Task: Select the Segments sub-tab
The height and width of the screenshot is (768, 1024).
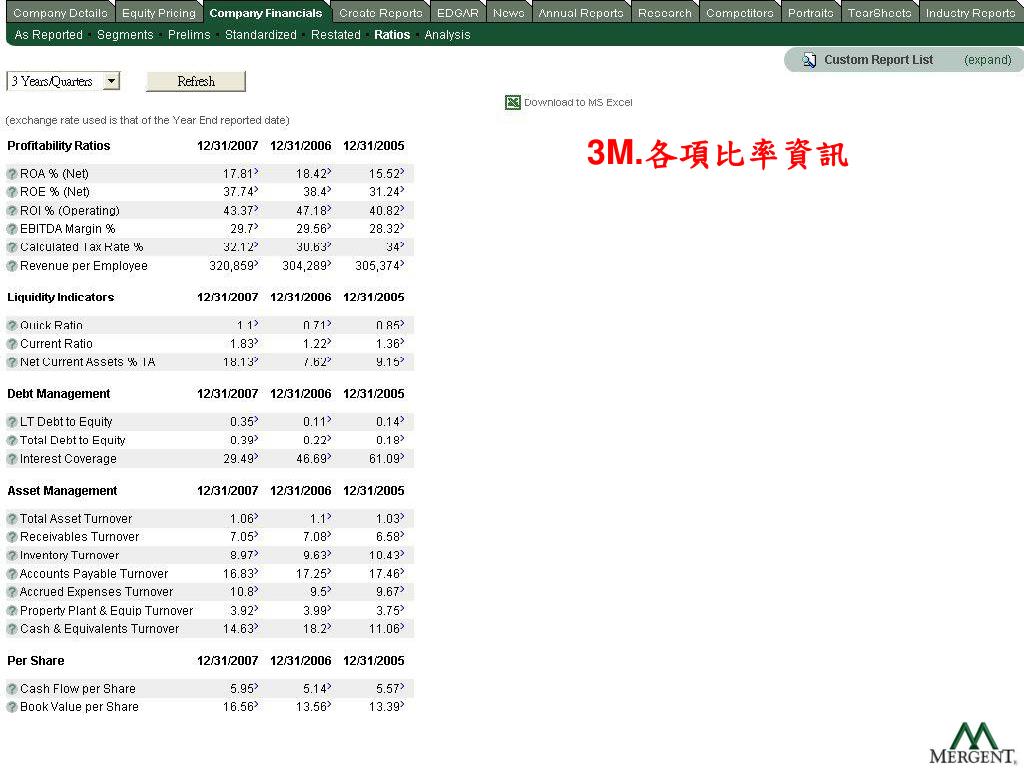Action: (x=125, y=35)
